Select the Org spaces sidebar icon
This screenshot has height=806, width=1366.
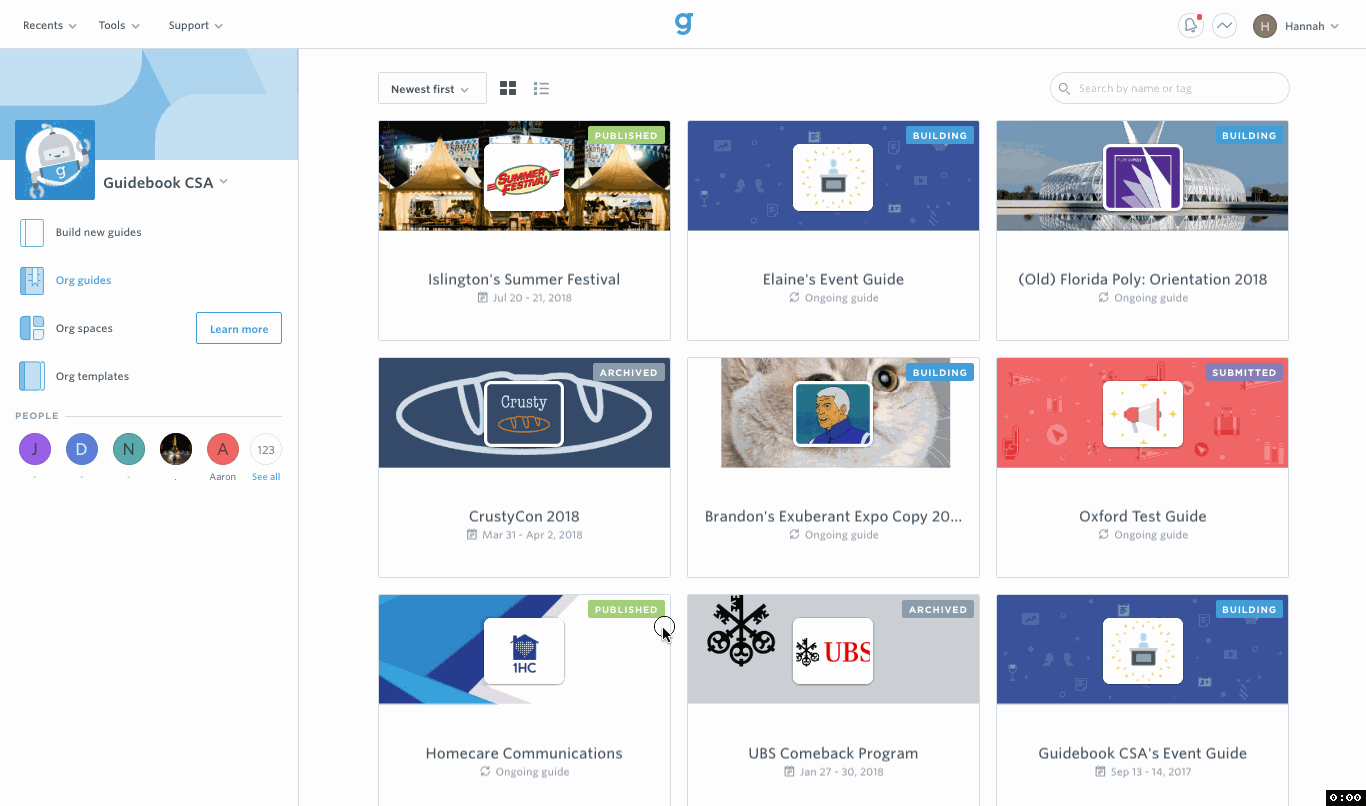31,327
